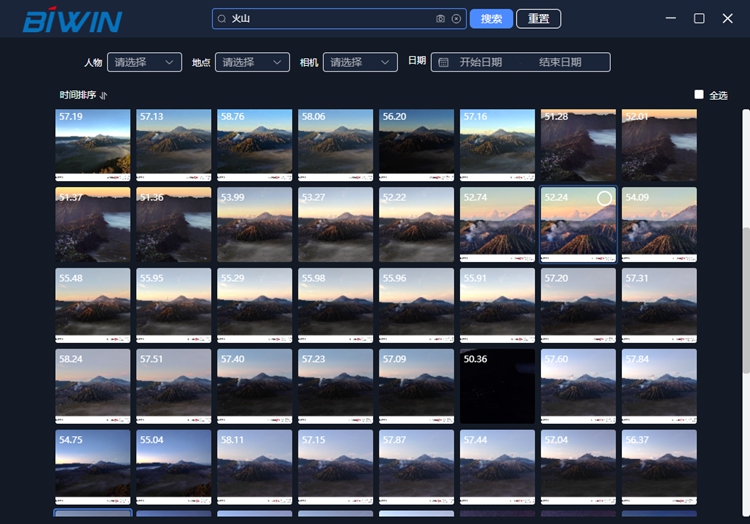Open the thumbnail labeled 58.11
Viewport: 750px width, 524px height.
click(254, 467)
